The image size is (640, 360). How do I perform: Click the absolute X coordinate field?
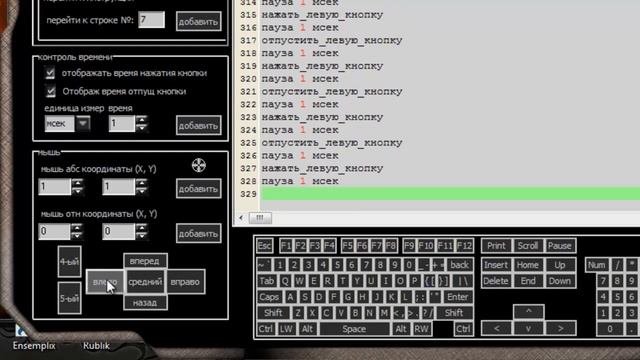[x=55, y=187]
